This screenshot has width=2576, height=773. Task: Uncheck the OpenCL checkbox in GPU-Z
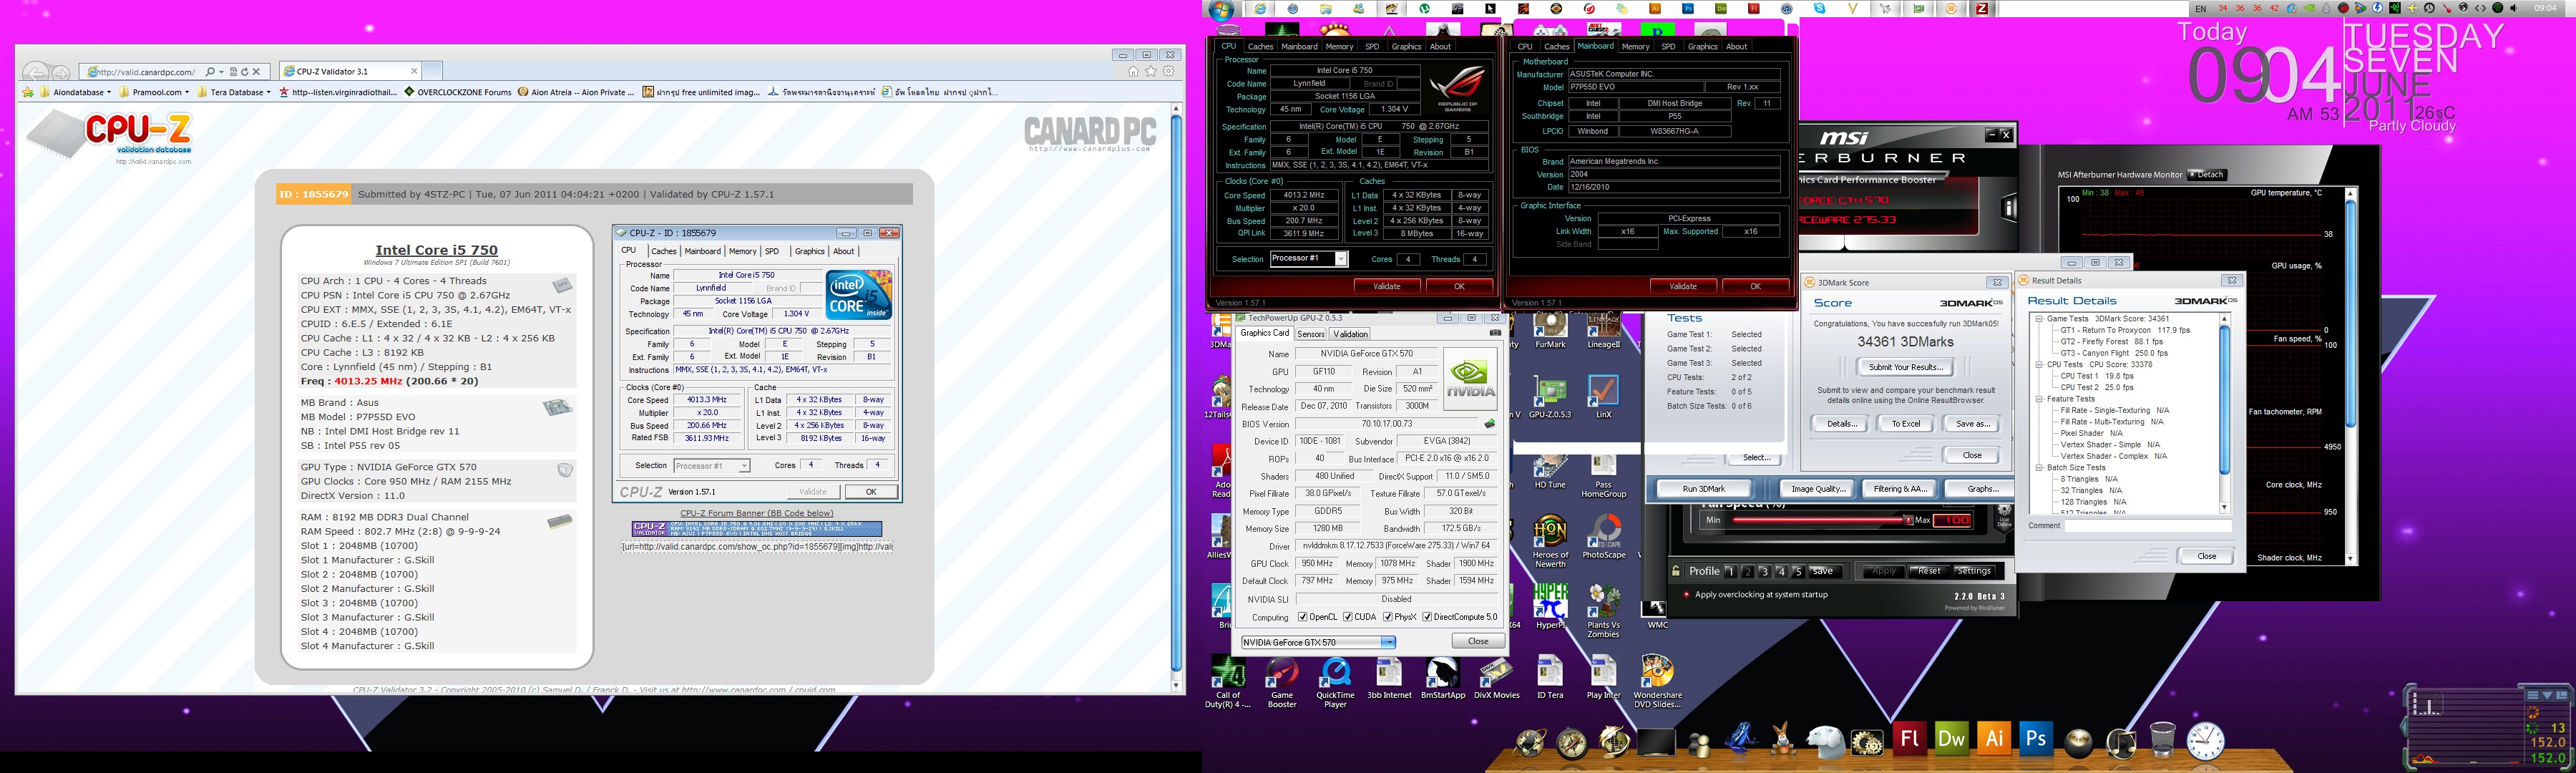click(1302, 617)
